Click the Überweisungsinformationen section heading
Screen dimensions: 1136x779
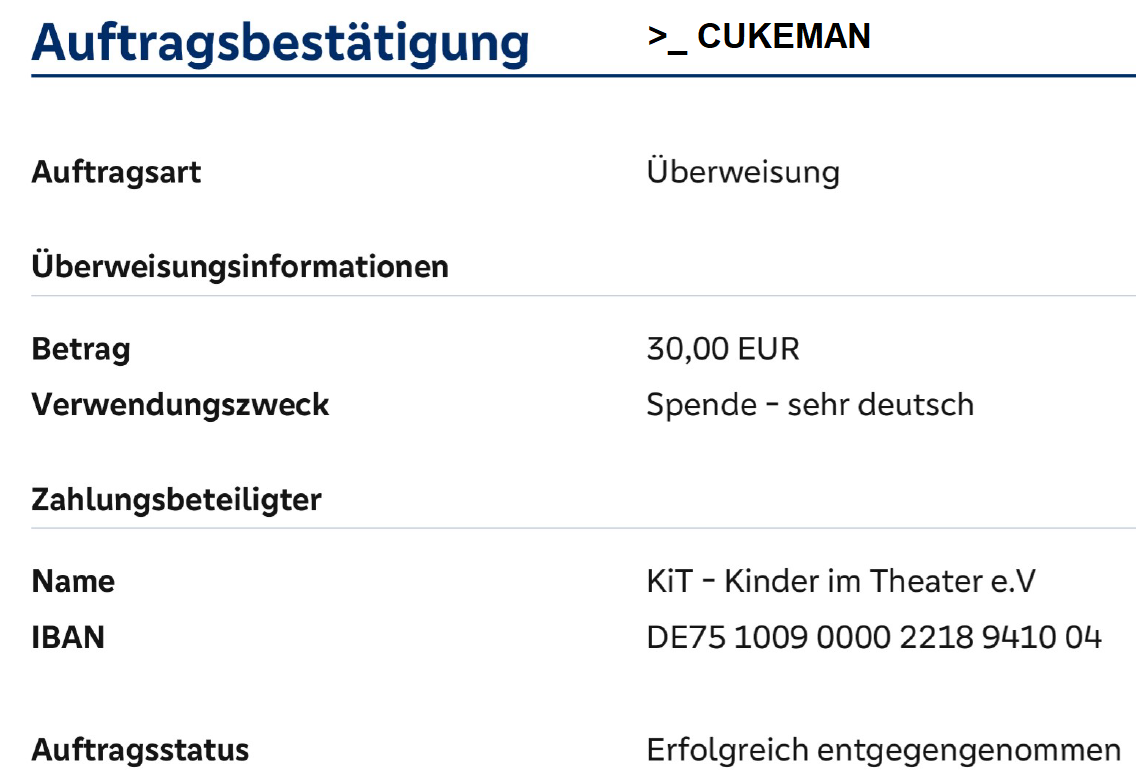click(x=240, y=267)
